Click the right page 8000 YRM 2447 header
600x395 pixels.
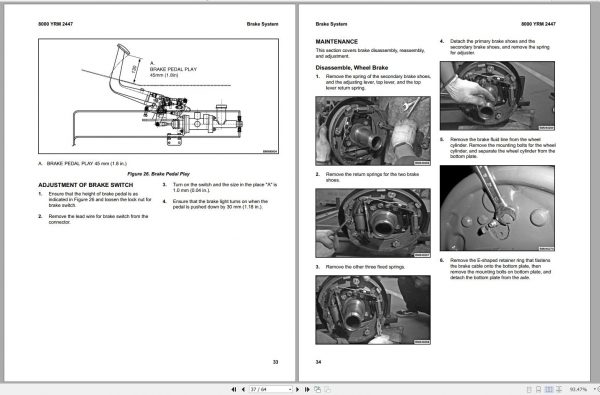[538, 24]
